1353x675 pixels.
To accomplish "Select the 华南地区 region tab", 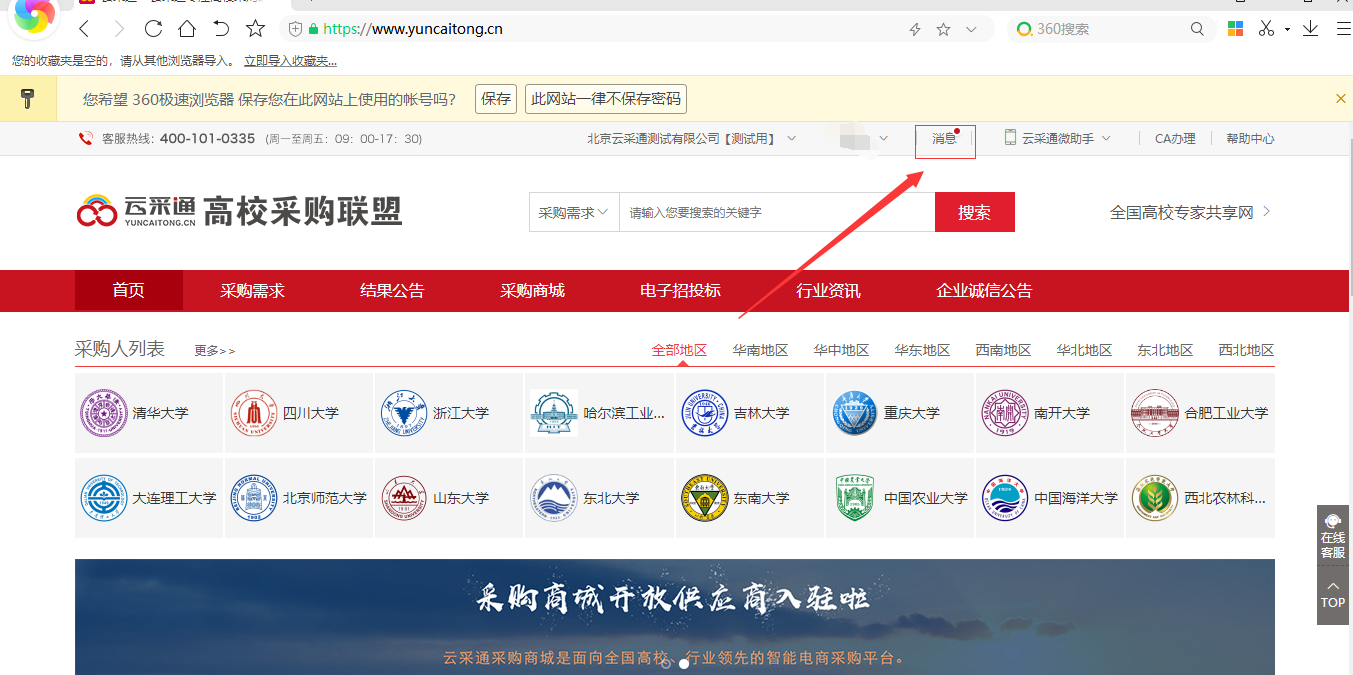I will pos(760,350).
